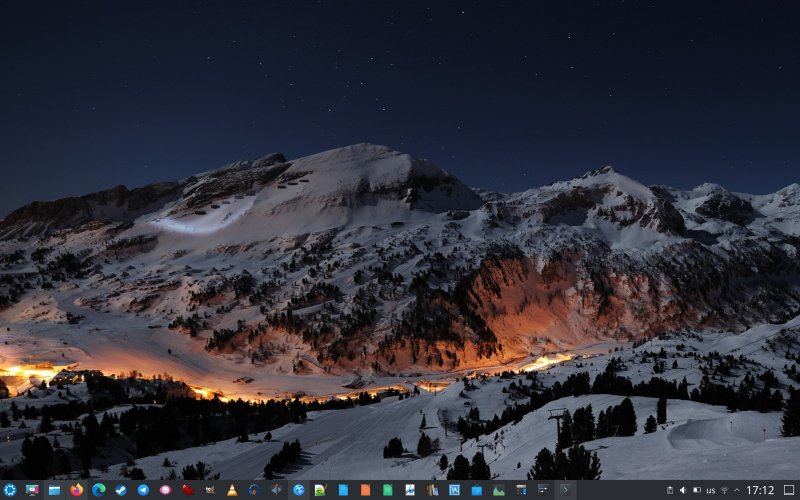This screenshot has height=500, width=800.
Task: Open Telegram messenger
Action: pos(143,490)
